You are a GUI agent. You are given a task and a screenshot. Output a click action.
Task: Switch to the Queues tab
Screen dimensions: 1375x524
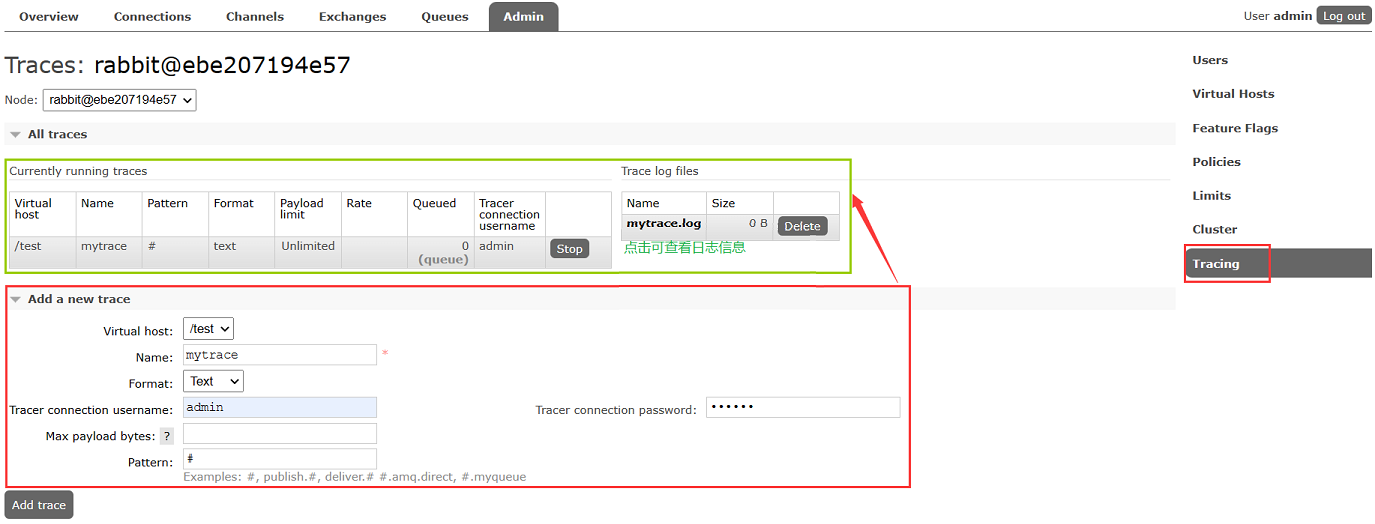point(445,16)
